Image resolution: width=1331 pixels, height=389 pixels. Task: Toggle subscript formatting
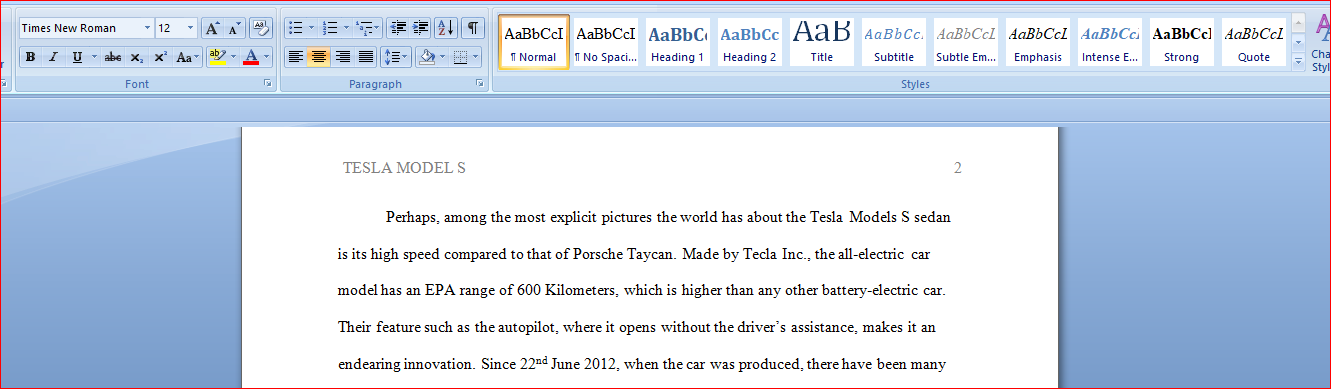[136, 57]
